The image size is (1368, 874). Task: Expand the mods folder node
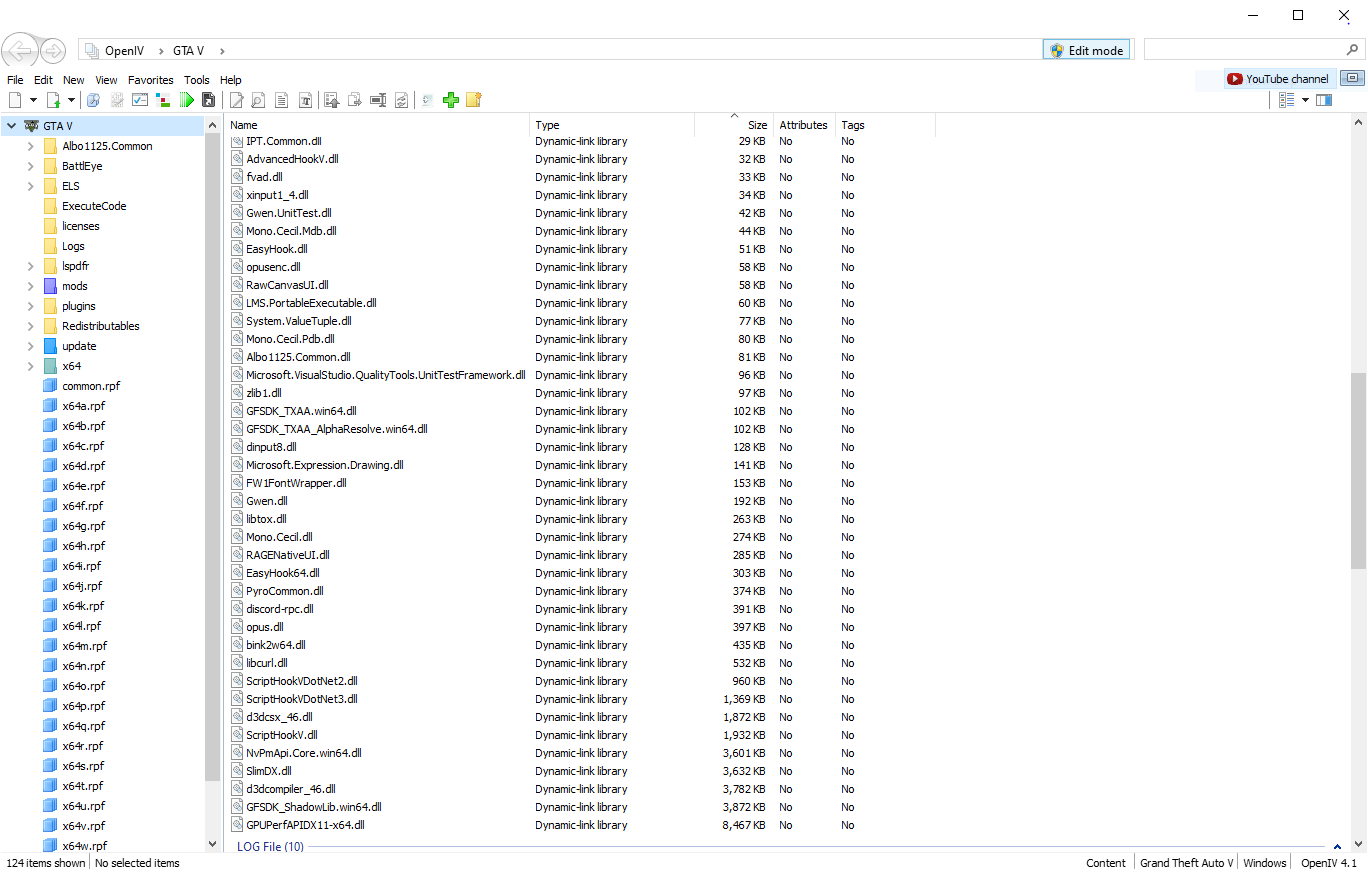(31, 286)
